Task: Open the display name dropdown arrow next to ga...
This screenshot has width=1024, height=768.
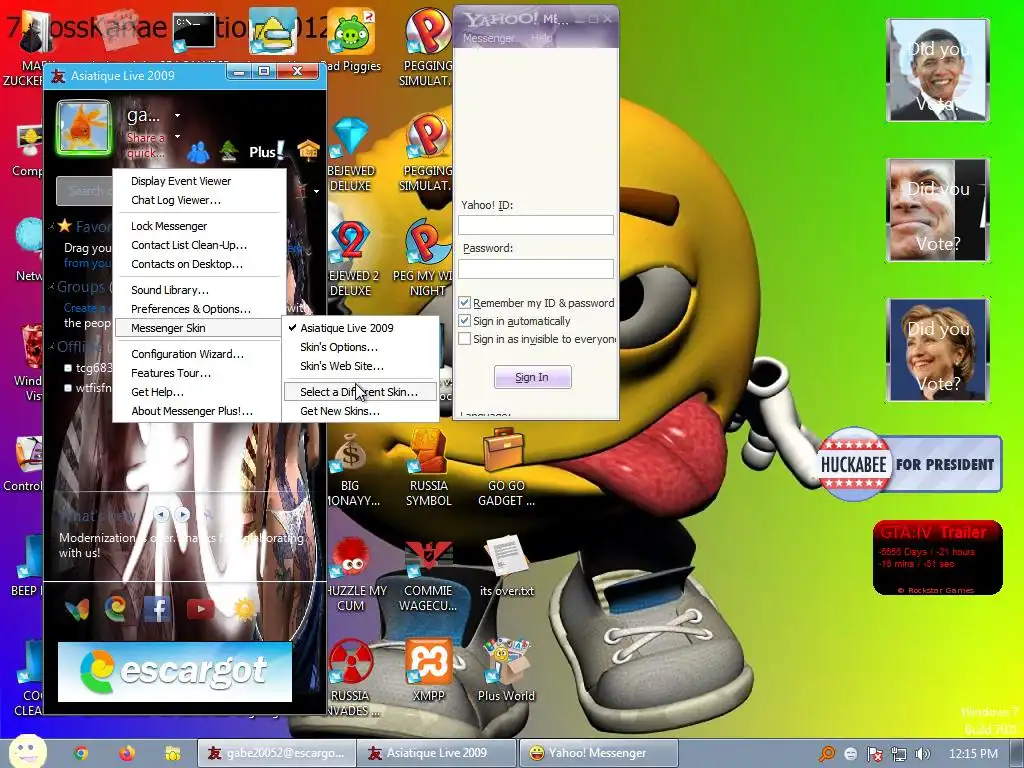Action: click(177, 116)
